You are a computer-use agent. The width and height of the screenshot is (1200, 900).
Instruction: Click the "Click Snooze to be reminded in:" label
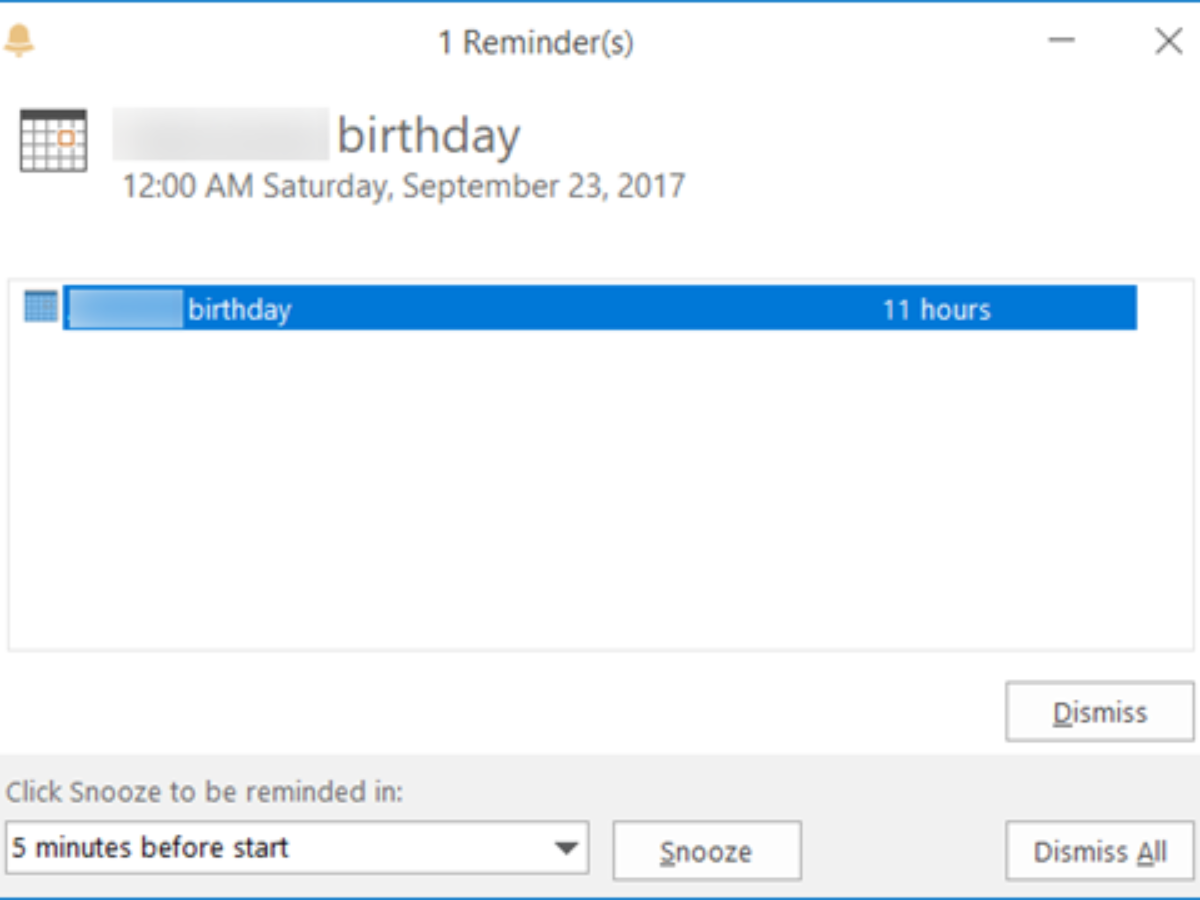click(x=205, y=792)
